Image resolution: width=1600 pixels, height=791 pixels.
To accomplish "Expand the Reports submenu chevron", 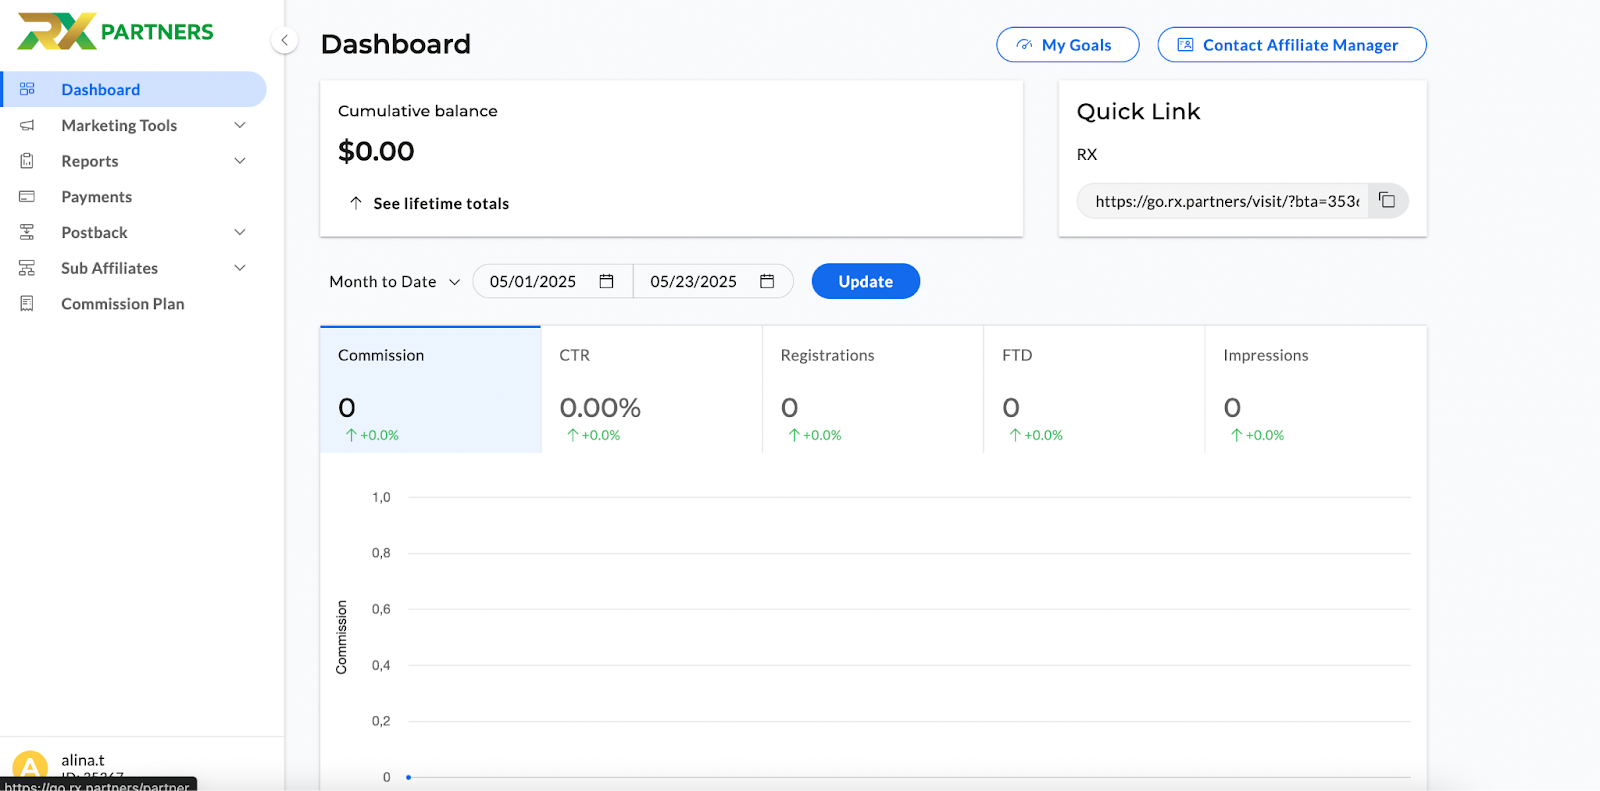I will 239,161.
